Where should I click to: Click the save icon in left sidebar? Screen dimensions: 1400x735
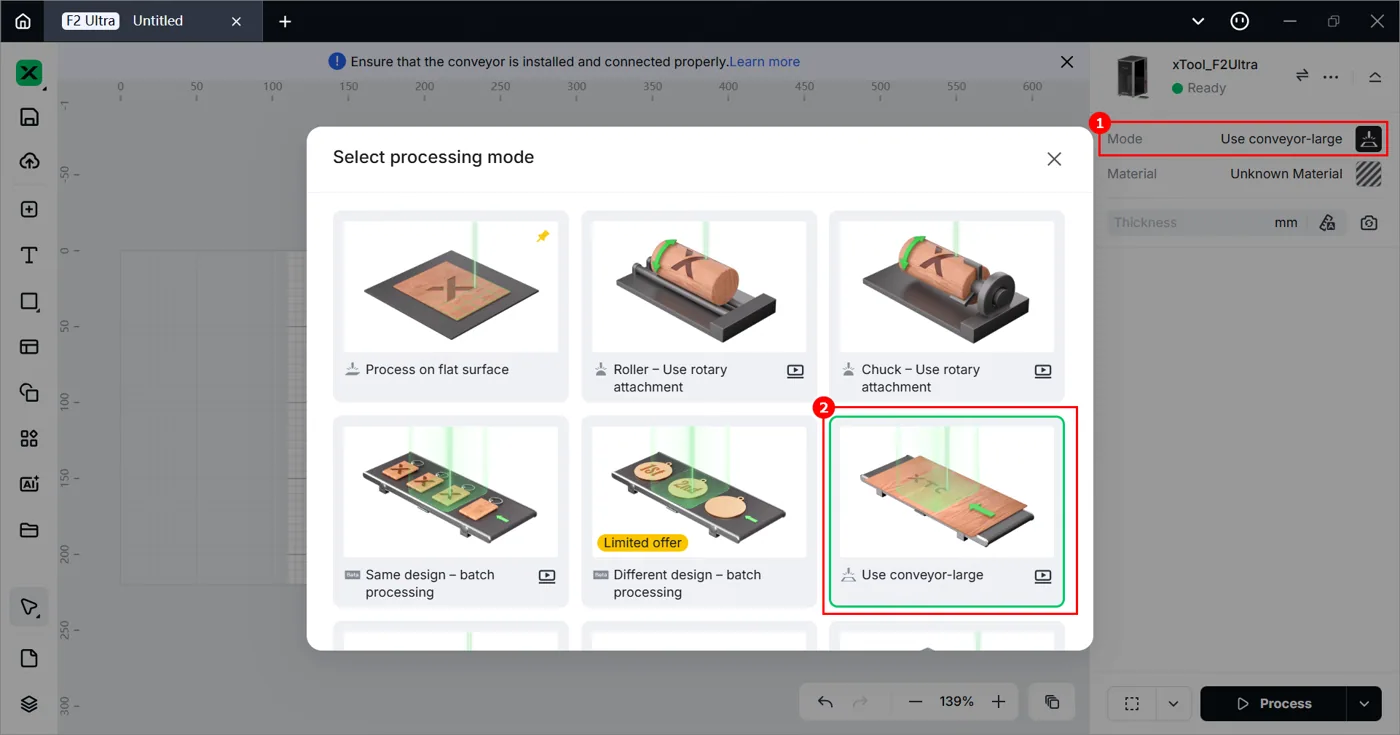point(29,117)
